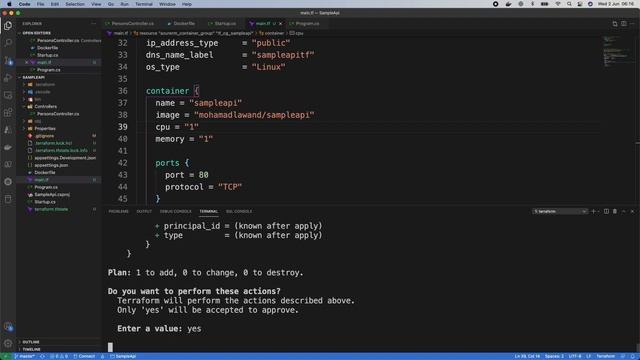Open the new terminal launch profile dropdown

click(599, 211)
